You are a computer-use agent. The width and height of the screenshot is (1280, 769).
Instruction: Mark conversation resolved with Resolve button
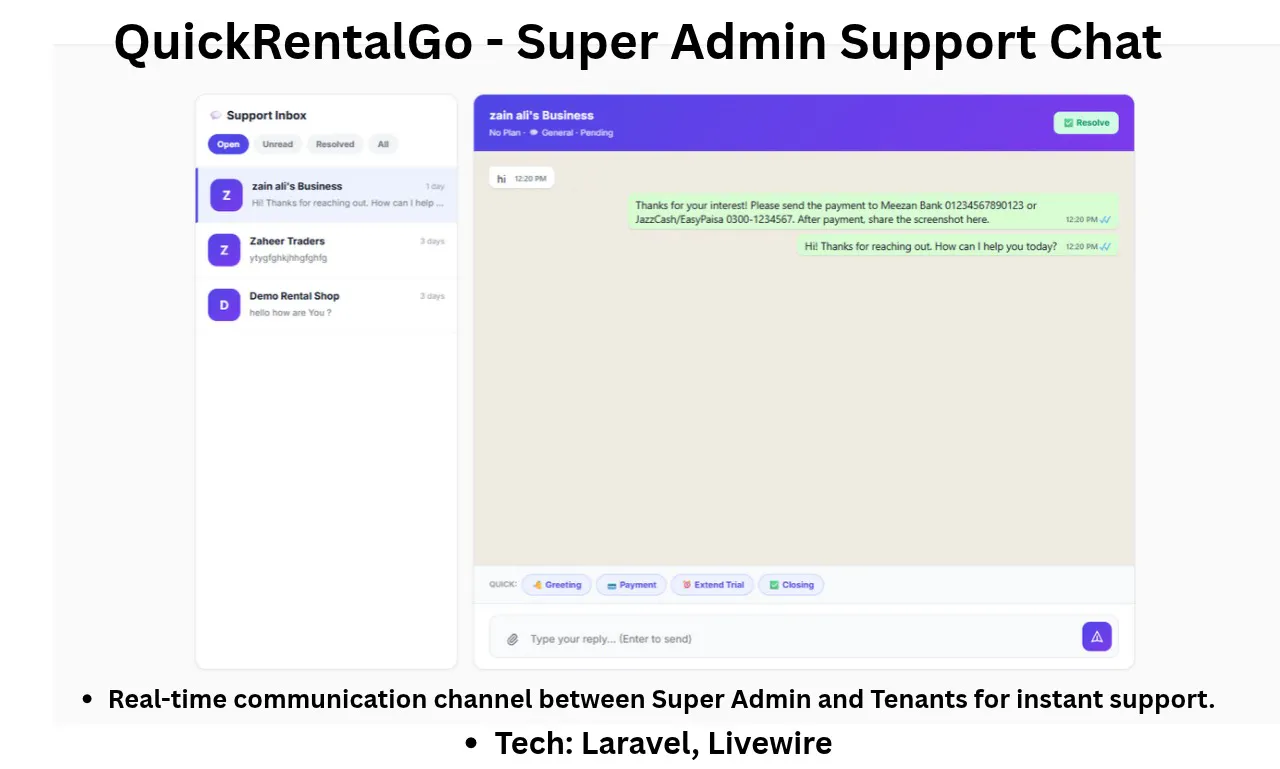point(1086,123)
